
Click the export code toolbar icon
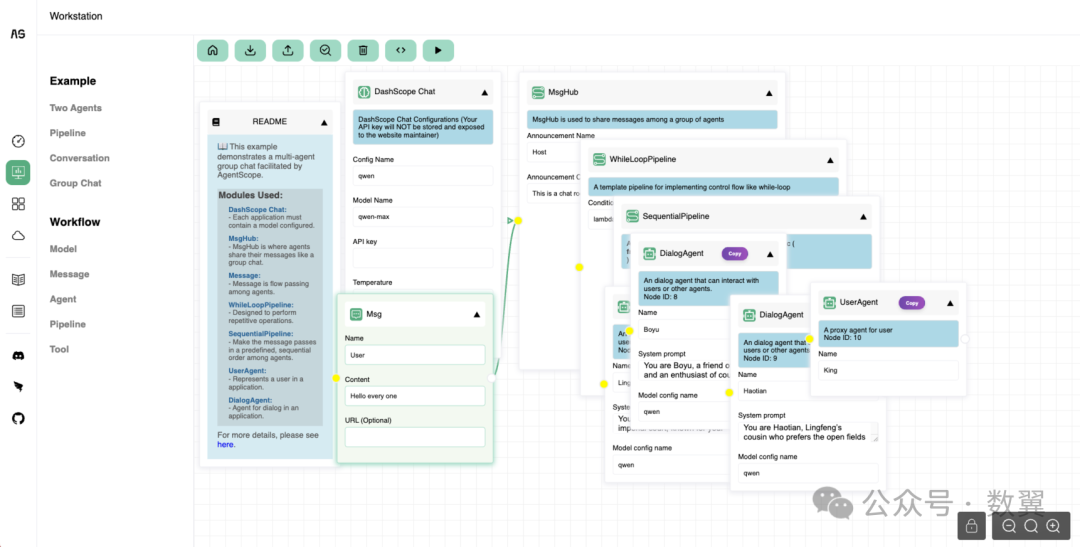click(401, 50)
